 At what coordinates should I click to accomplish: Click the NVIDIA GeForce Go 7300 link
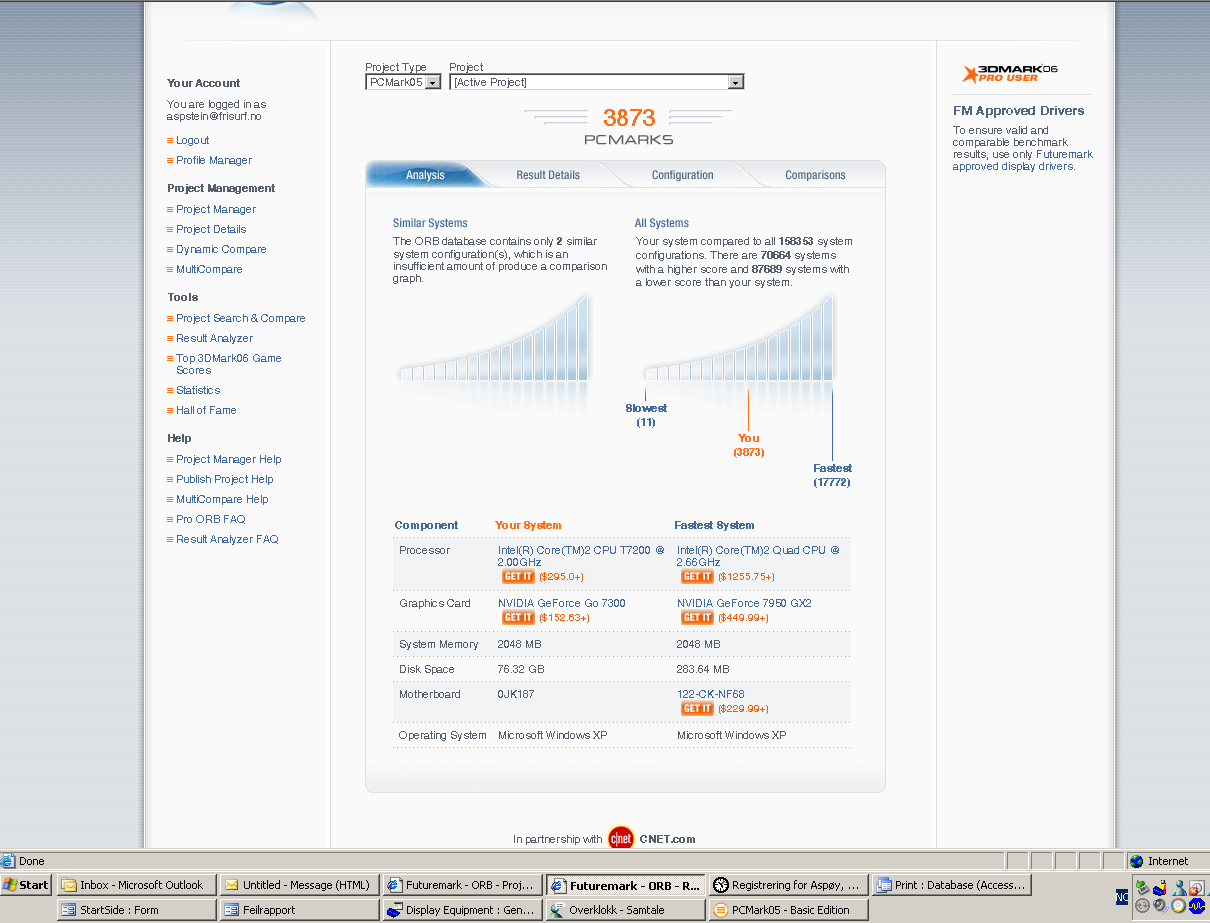point(562,604)
